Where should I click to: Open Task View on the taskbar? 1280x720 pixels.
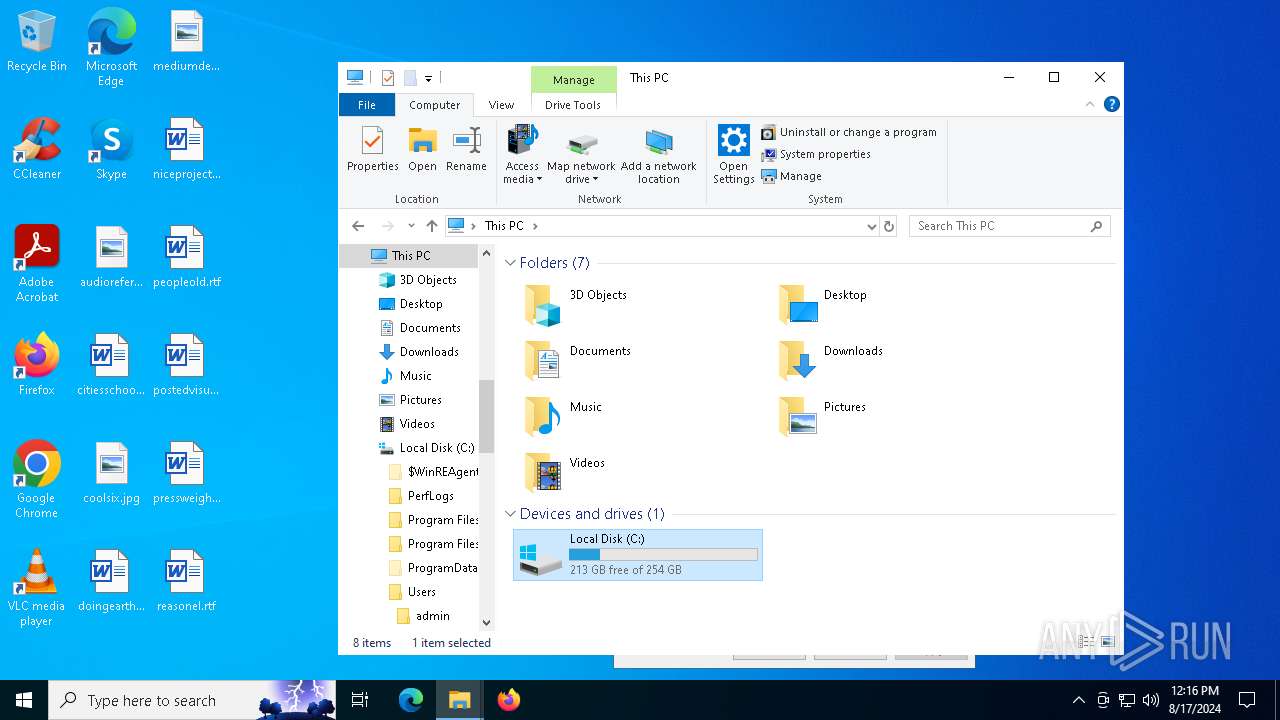(x=360, y=700)
